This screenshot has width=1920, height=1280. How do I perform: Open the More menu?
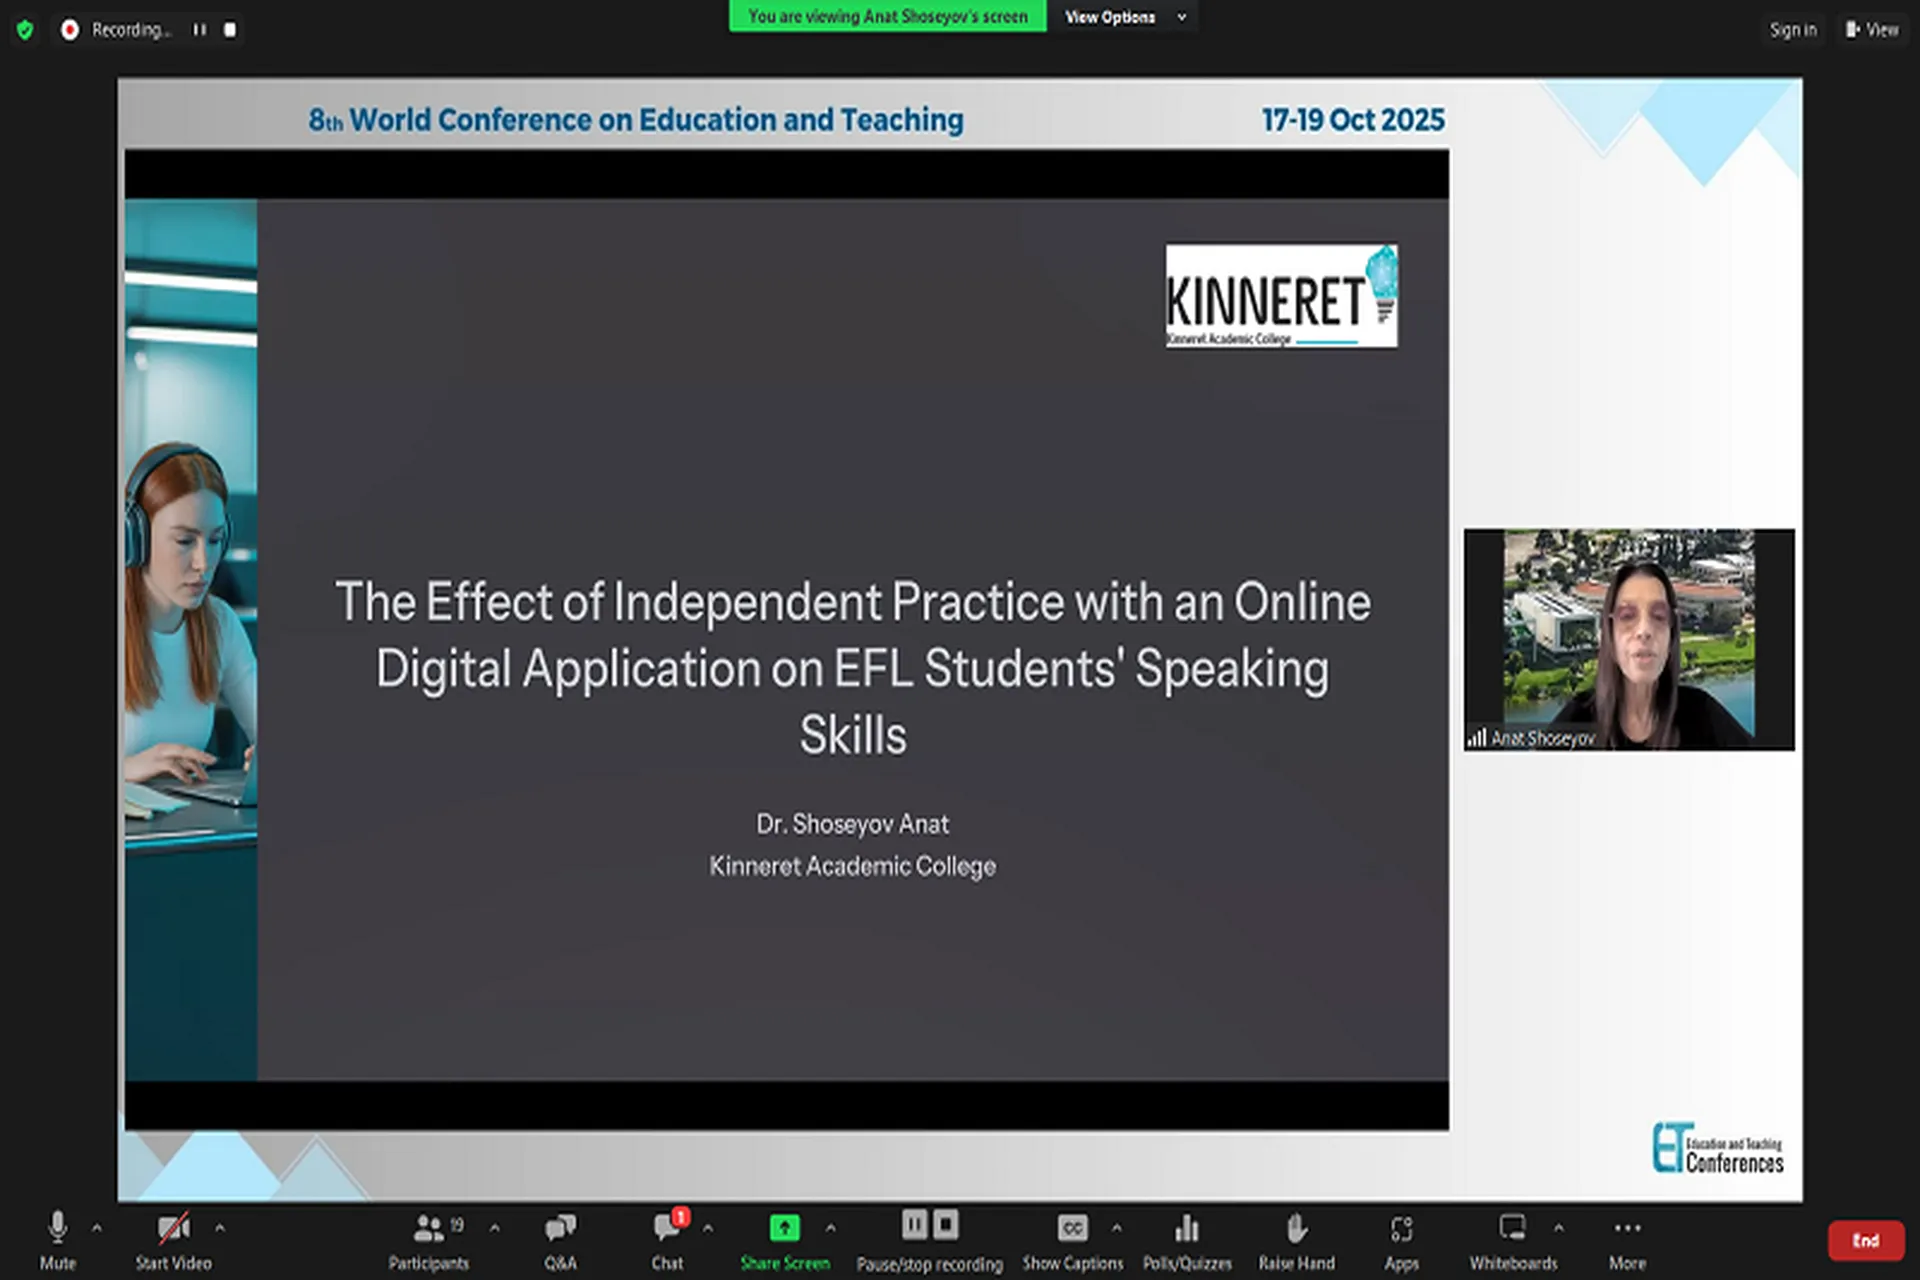[1627, 1228]
